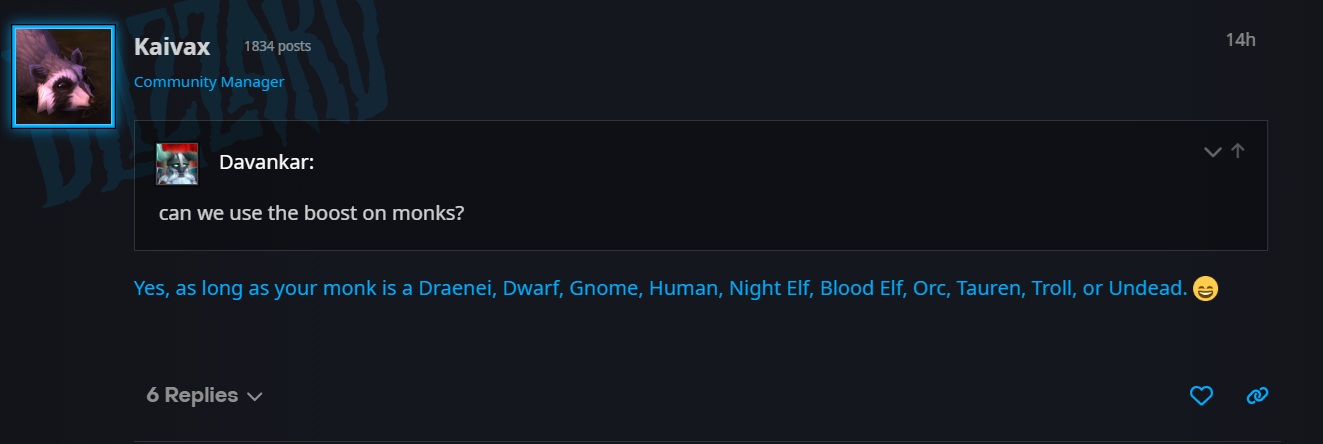Click the word Undead in the reply
Image resolution: width=1323 pixels, height=444 pixels.
click(1148, 289)
